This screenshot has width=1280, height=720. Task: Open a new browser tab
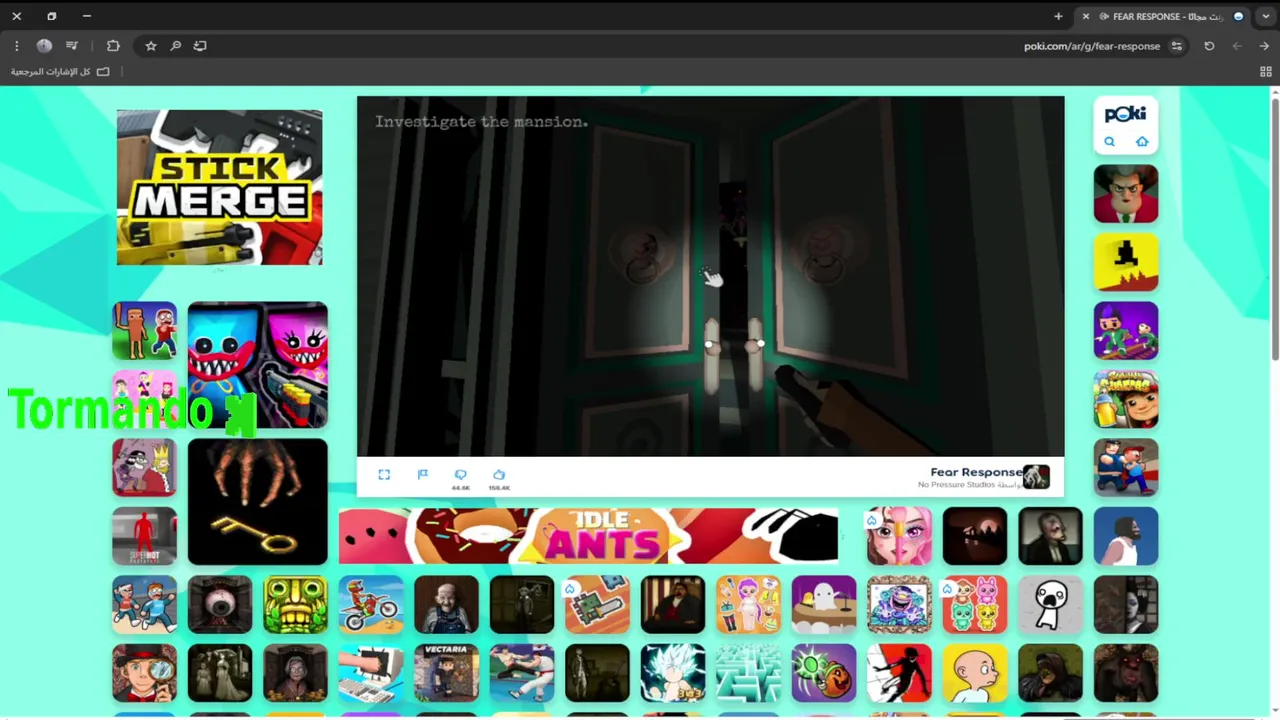click(1058, 16)
